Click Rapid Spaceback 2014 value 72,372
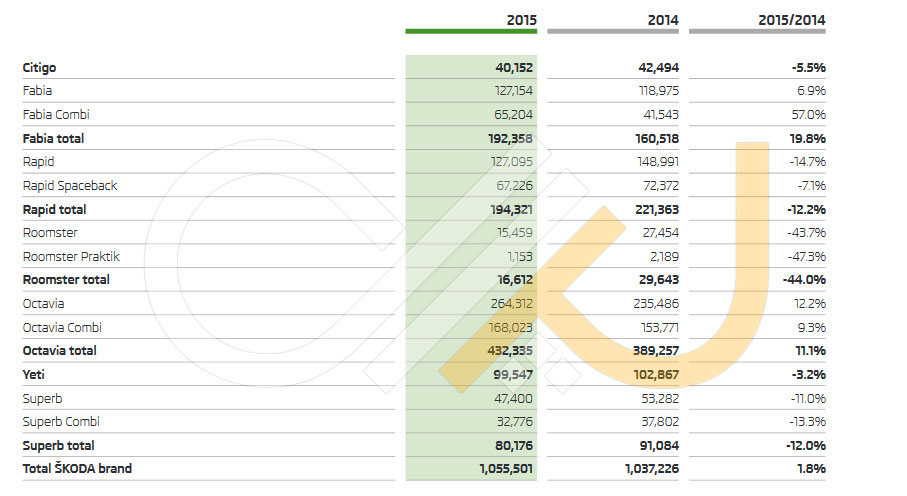This screenshot has width=907, height=496. pos(661,186)
